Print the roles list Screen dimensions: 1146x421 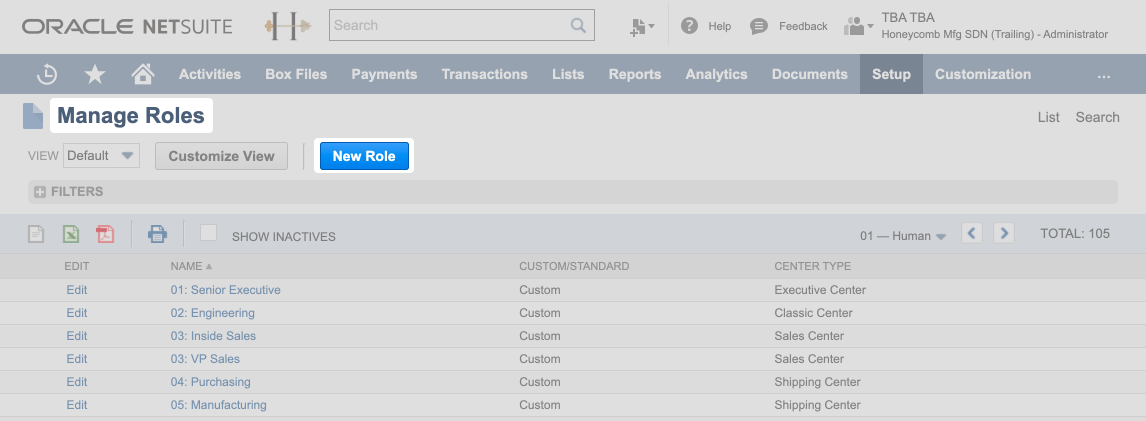(157, 234)
